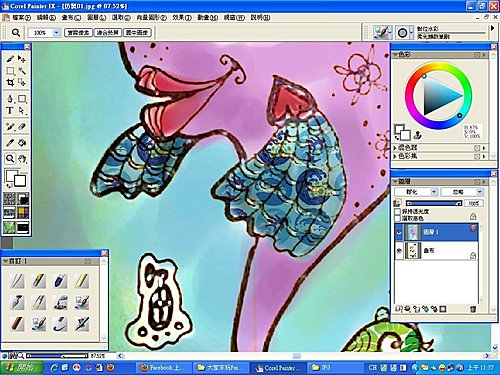Select the Text tool

pos(10,110)
